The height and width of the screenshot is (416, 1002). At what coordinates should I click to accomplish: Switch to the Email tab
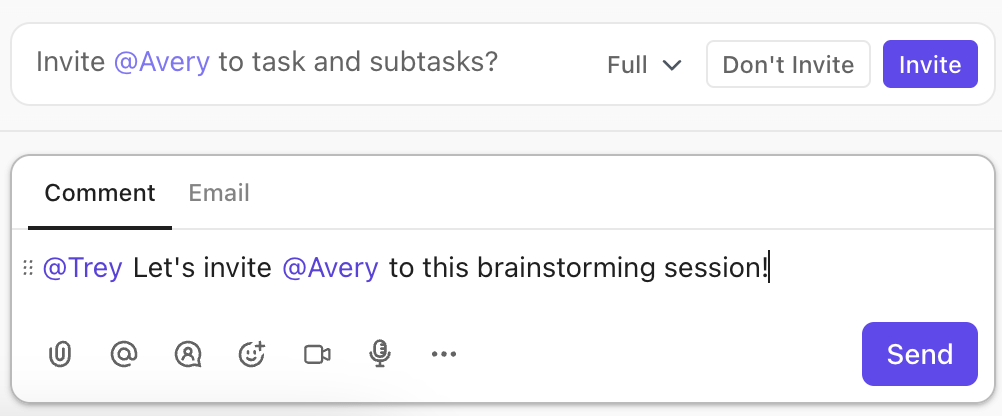[219, 193]
